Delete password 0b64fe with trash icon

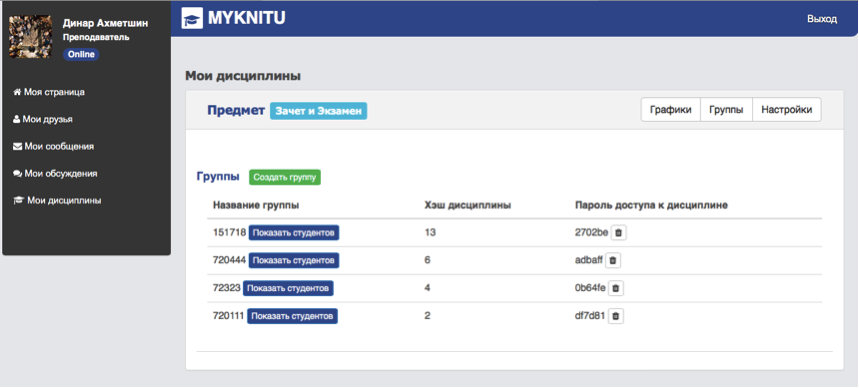coord(616,288)
